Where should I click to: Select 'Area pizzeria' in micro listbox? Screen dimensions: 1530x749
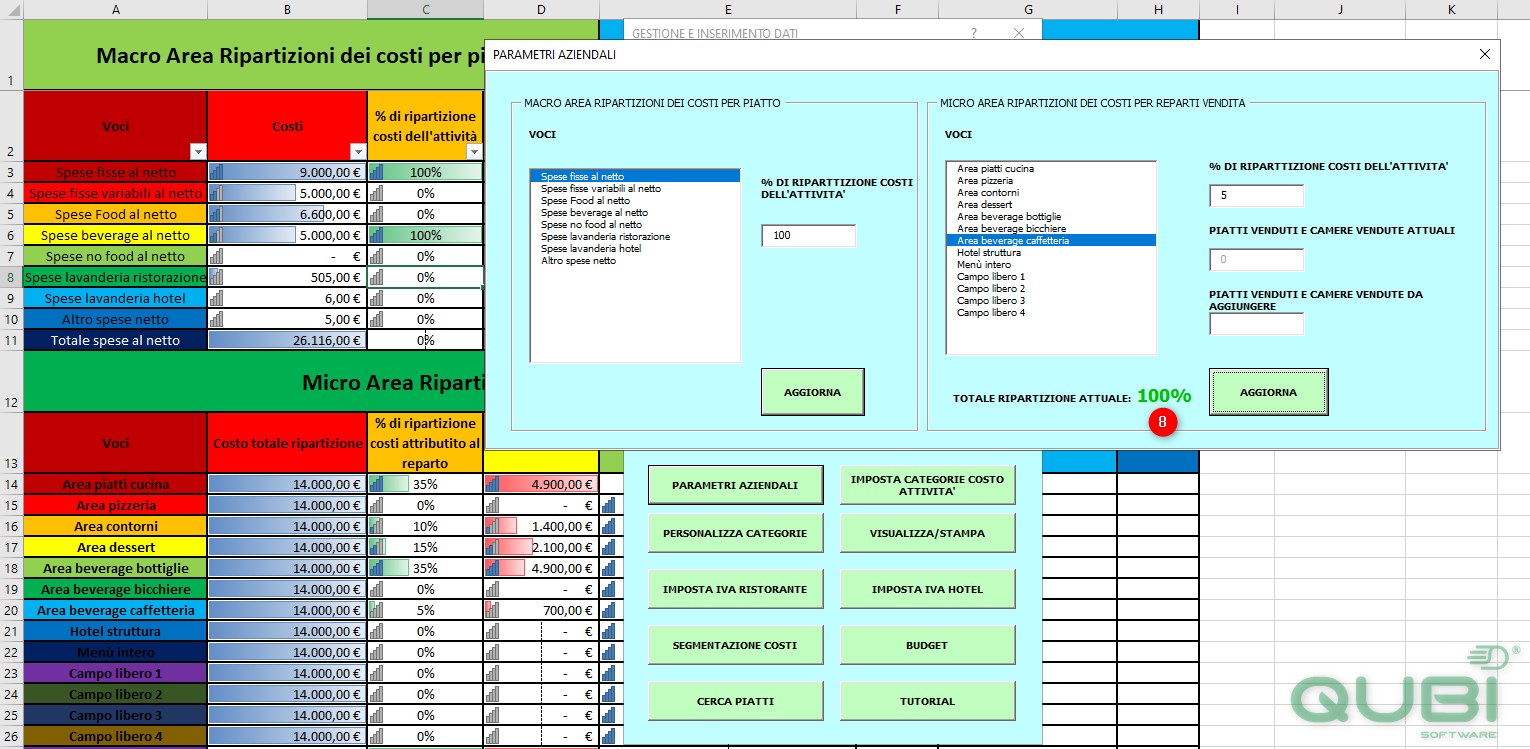tap(1051, 180)
